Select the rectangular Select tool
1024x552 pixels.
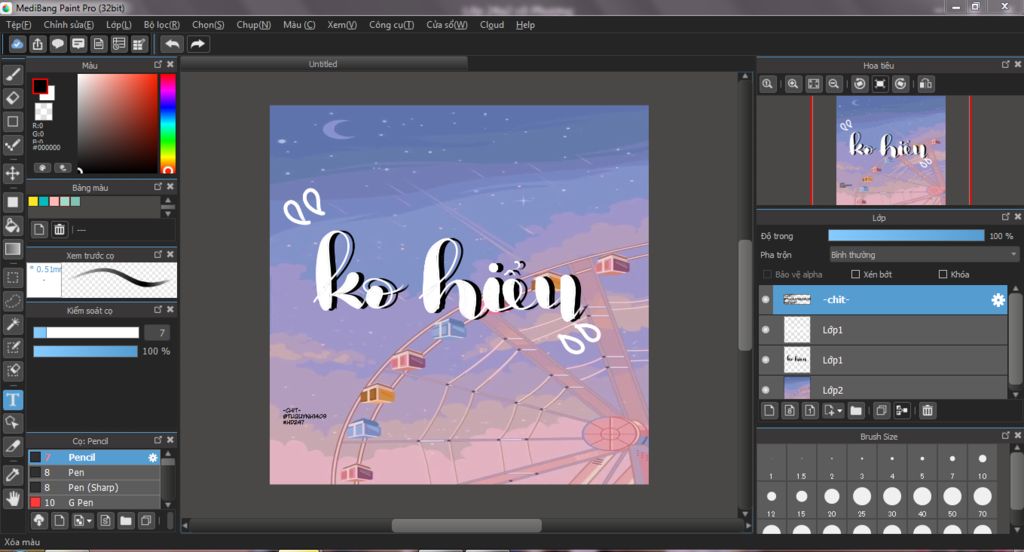tap(12, 277)
